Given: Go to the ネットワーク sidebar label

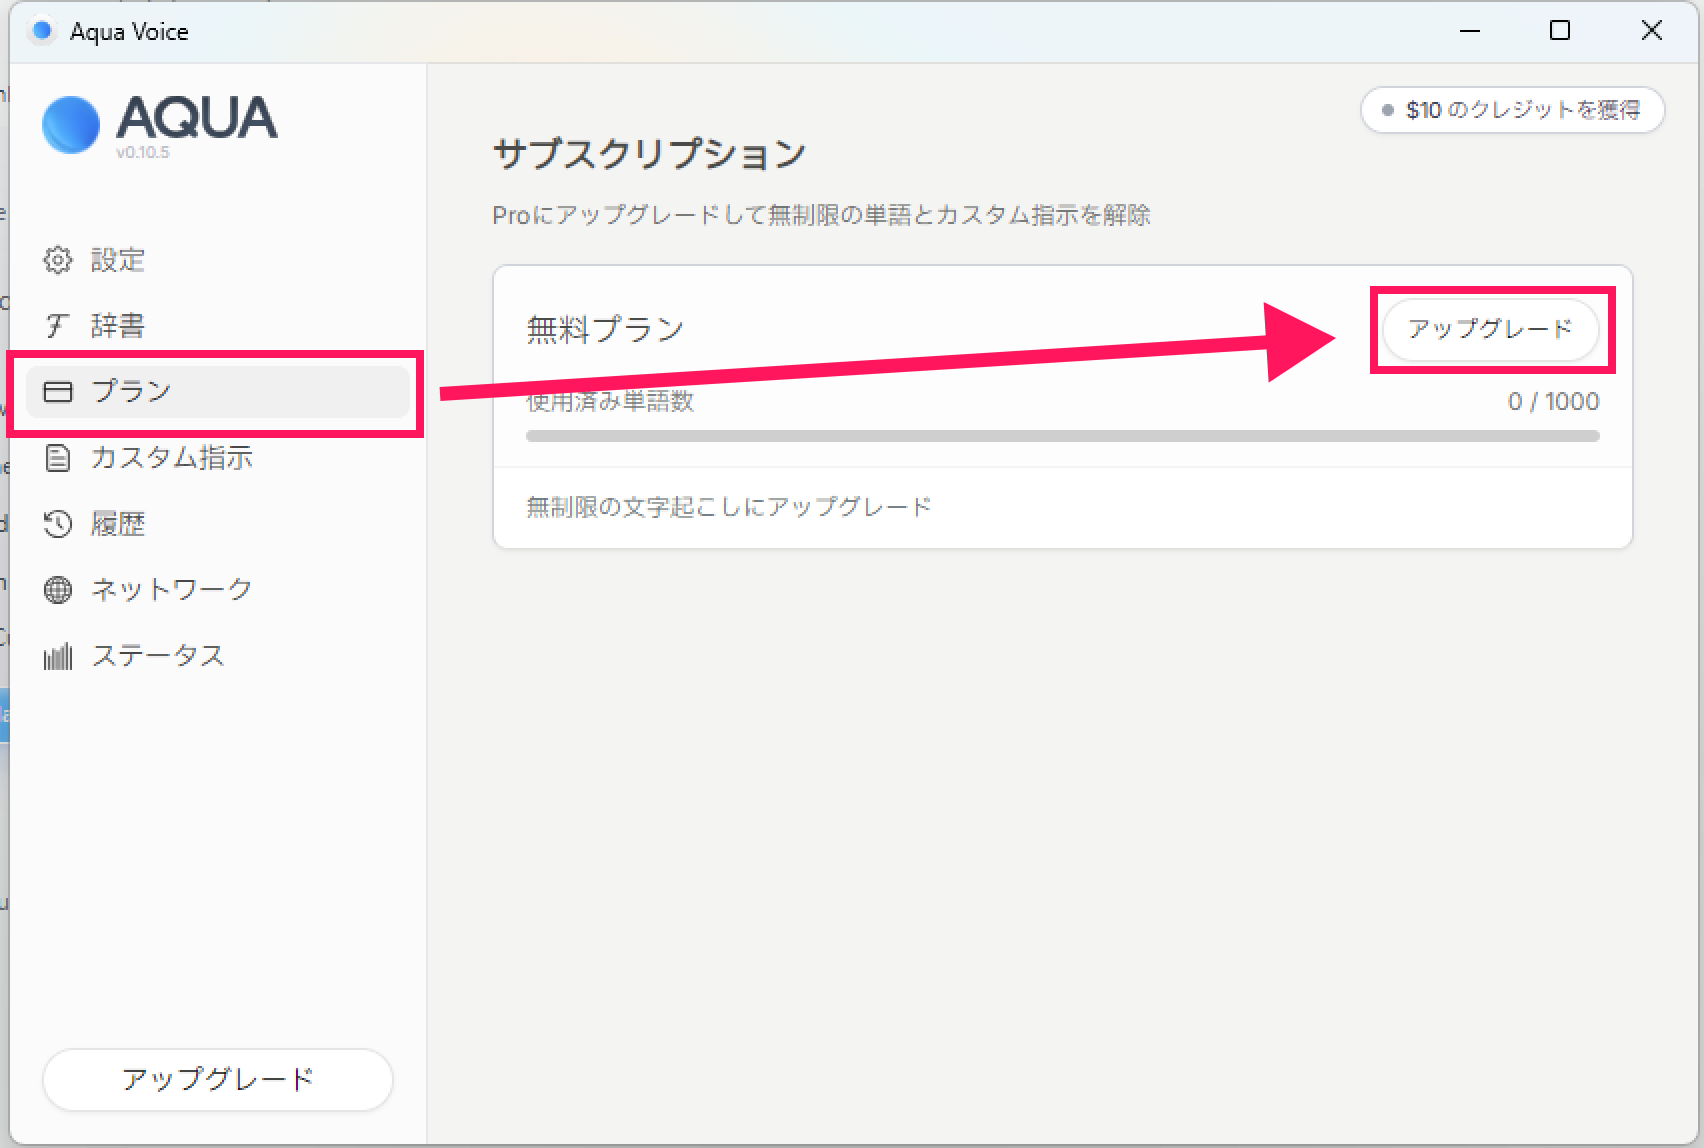Looking at the screenshot, I should coord(171,590).
